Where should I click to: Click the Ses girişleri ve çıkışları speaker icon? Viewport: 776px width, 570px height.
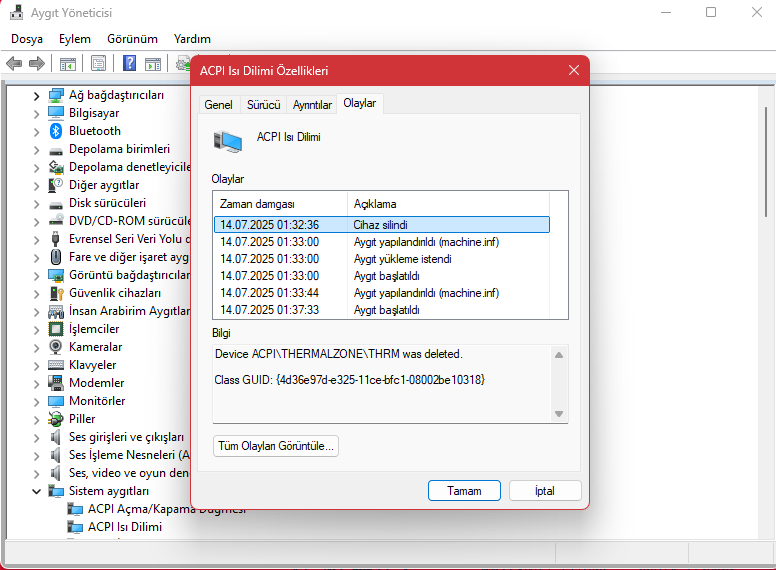click(55, 437)
